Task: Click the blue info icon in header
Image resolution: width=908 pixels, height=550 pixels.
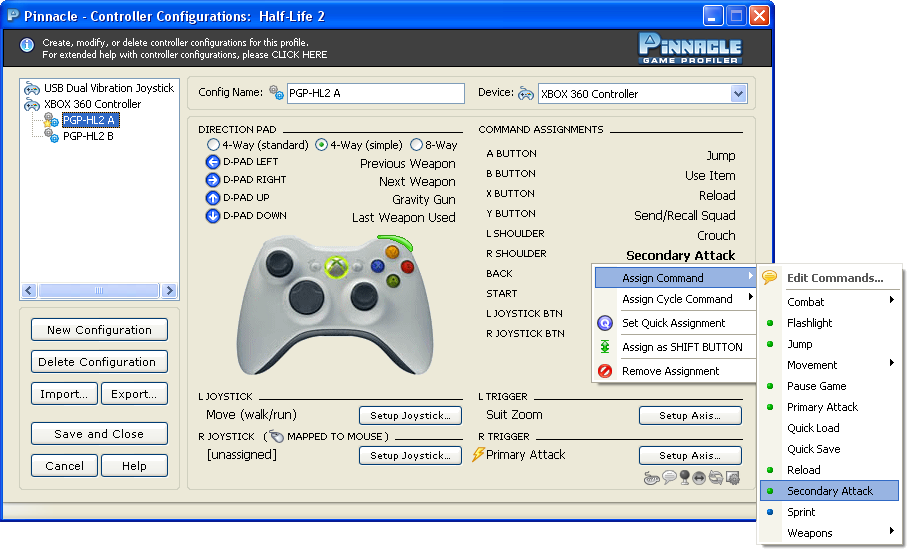Action: [27, 45]
